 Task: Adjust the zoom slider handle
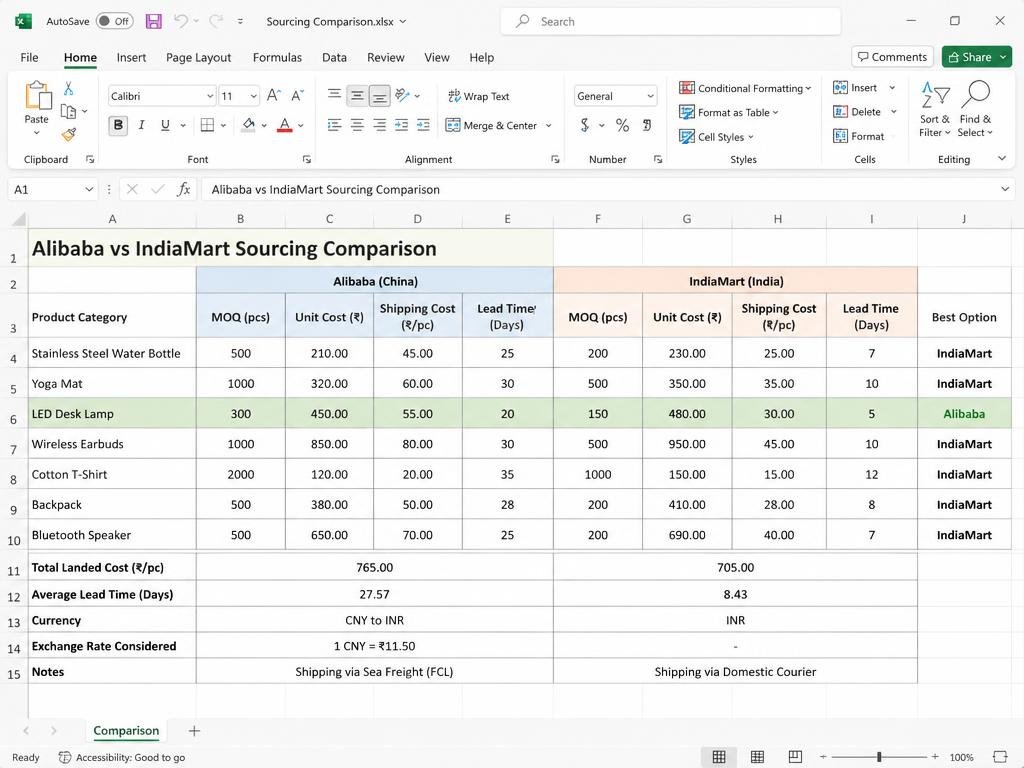coord(879,757)
